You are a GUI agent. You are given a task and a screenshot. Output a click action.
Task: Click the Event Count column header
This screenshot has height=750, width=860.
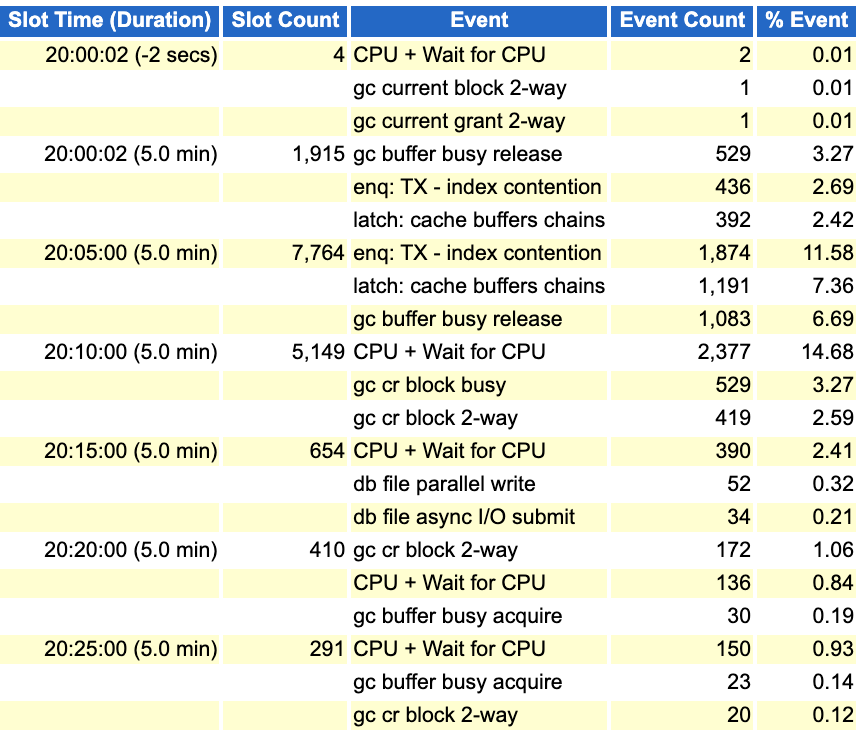pyautogui.click(x=682, y=20)
